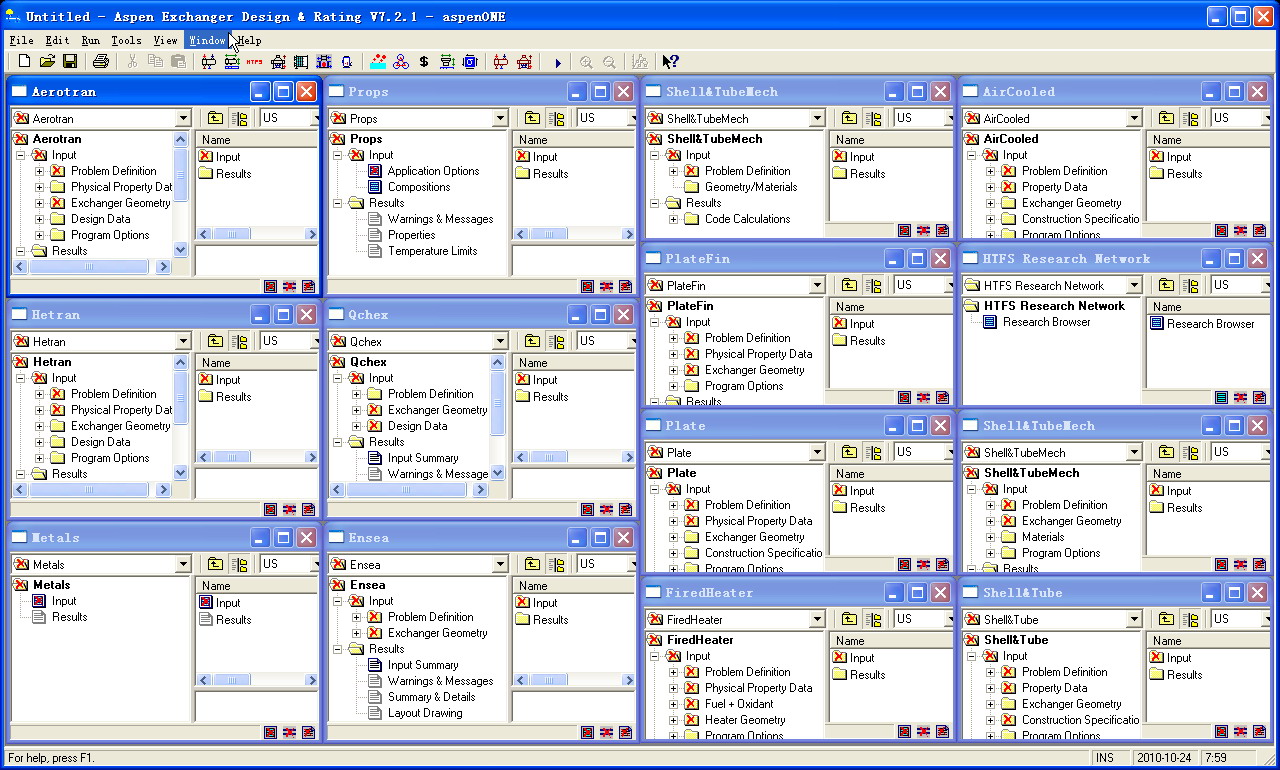Open the FiredHeater program dropdown
Screen dimensions: 1280x770
817,620
